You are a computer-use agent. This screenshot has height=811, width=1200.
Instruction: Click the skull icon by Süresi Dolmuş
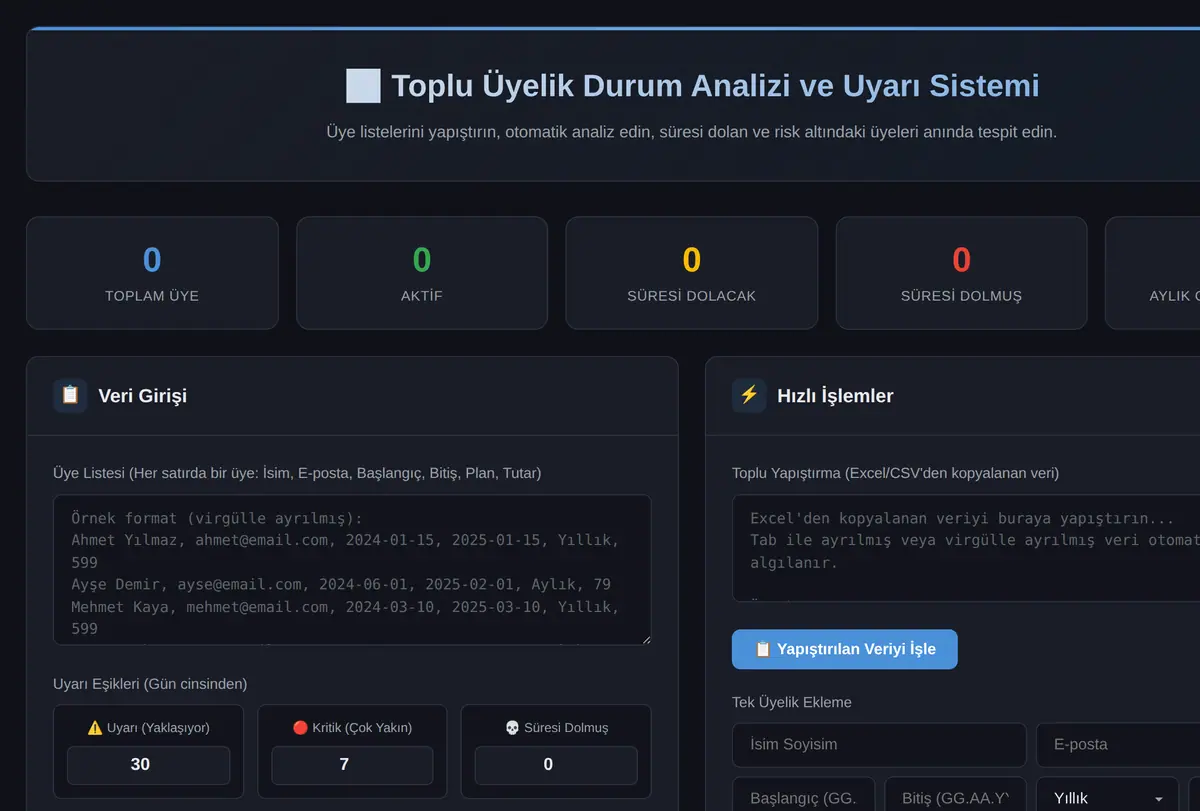click(x=512, y=728)
